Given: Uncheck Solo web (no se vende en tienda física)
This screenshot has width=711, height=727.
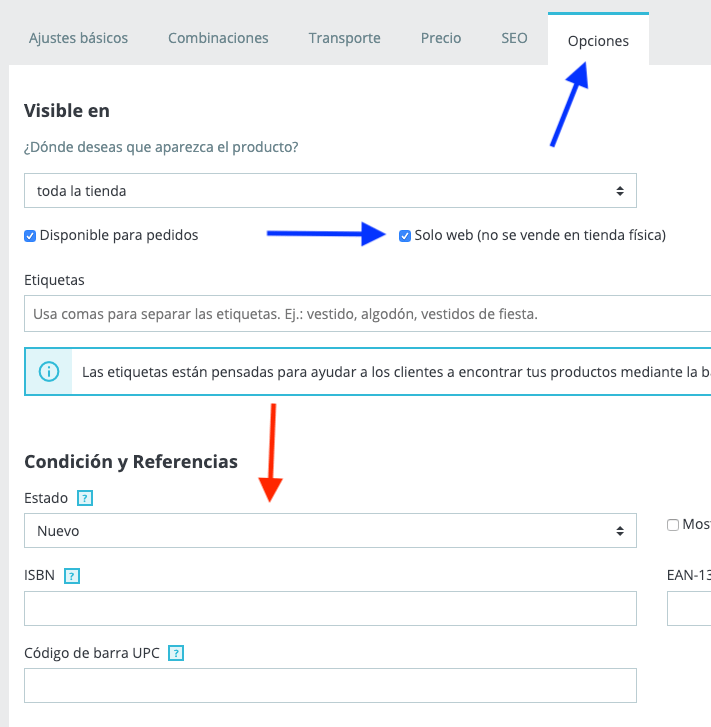Looking at the screenshot, I should (405, 236).
